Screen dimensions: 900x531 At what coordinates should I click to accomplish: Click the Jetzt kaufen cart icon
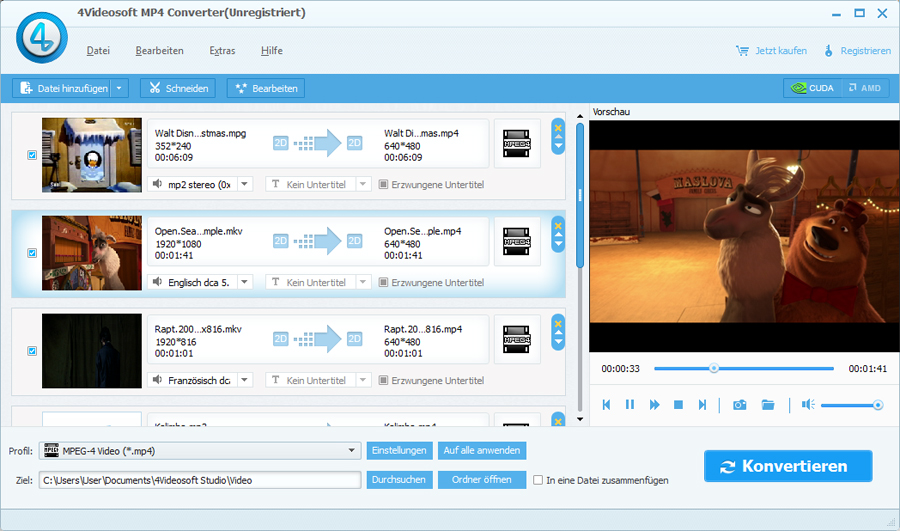pos(742,51)
